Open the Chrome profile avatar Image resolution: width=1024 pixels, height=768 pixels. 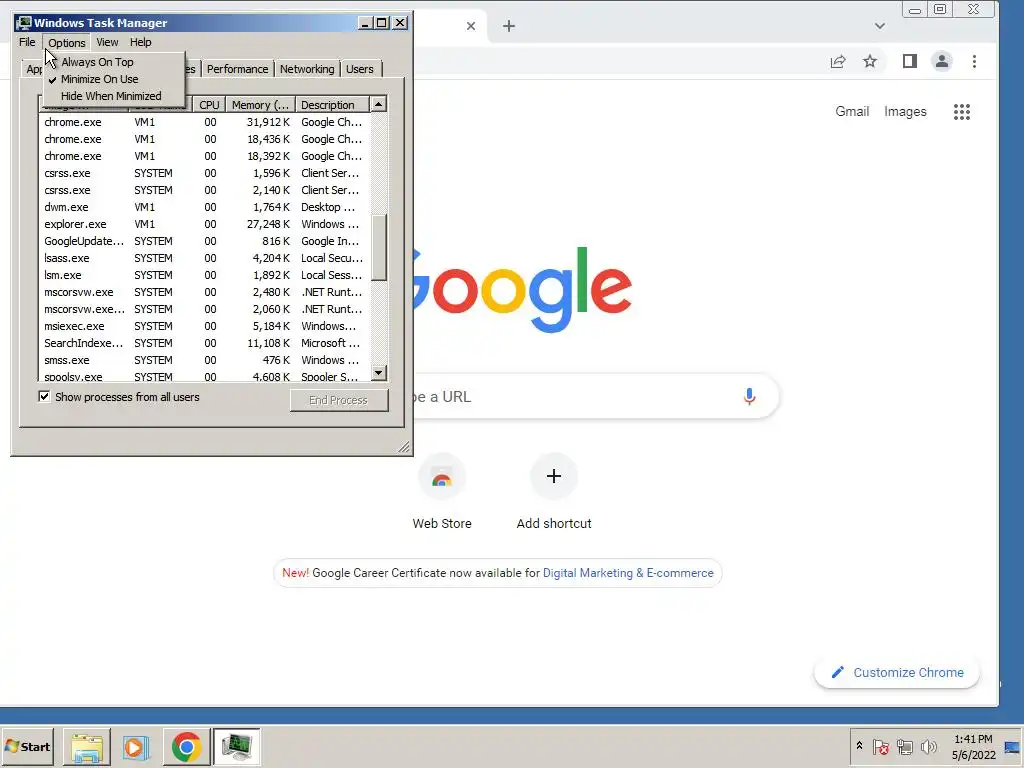pyautogui.click(x=942, y=61)
